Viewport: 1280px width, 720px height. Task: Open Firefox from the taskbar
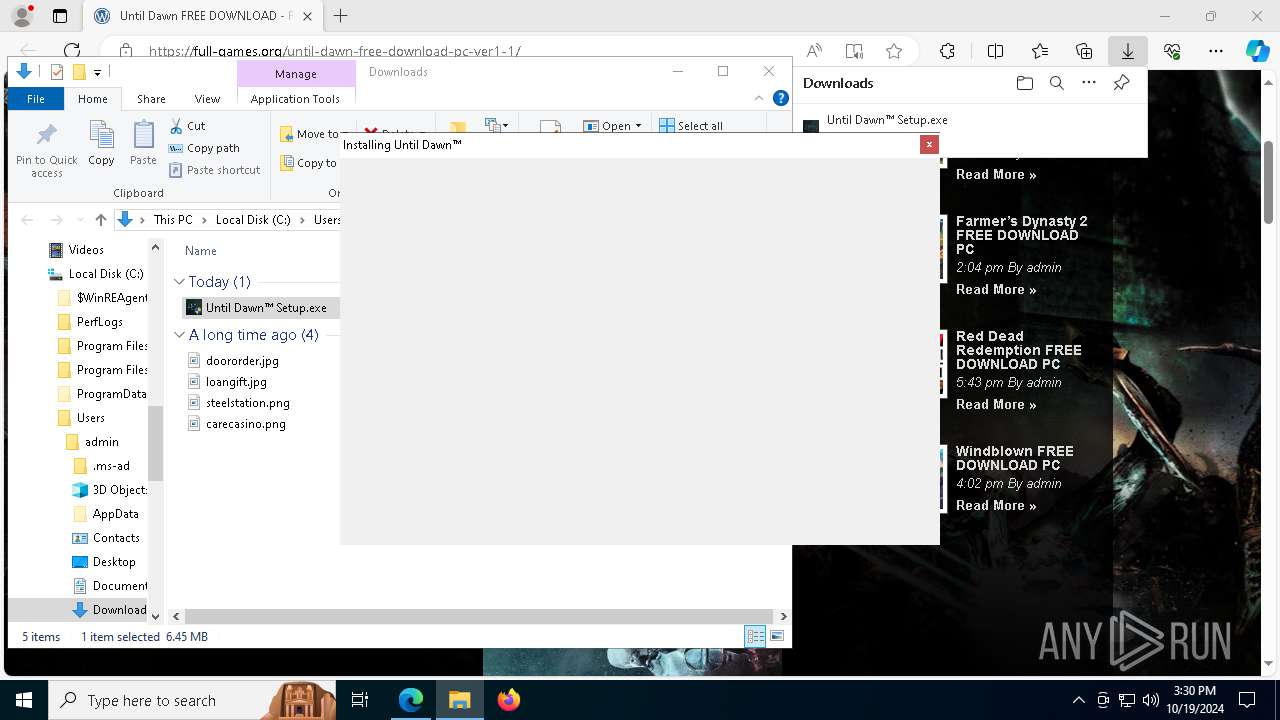pyautogui.click(x=508, y=700)
